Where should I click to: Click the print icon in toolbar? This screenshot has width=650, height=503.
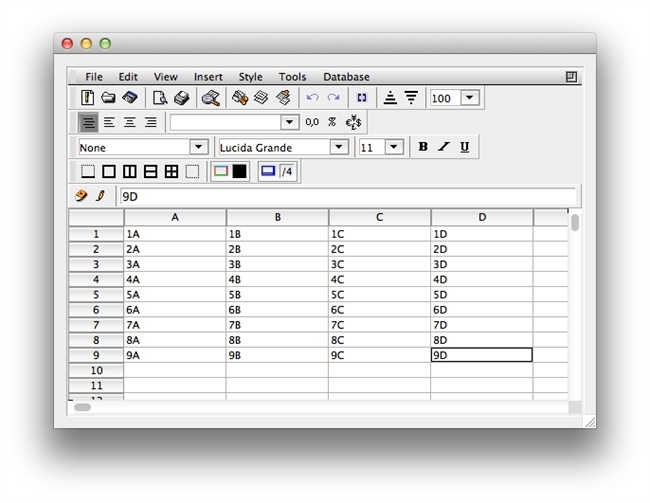point(181,98)
